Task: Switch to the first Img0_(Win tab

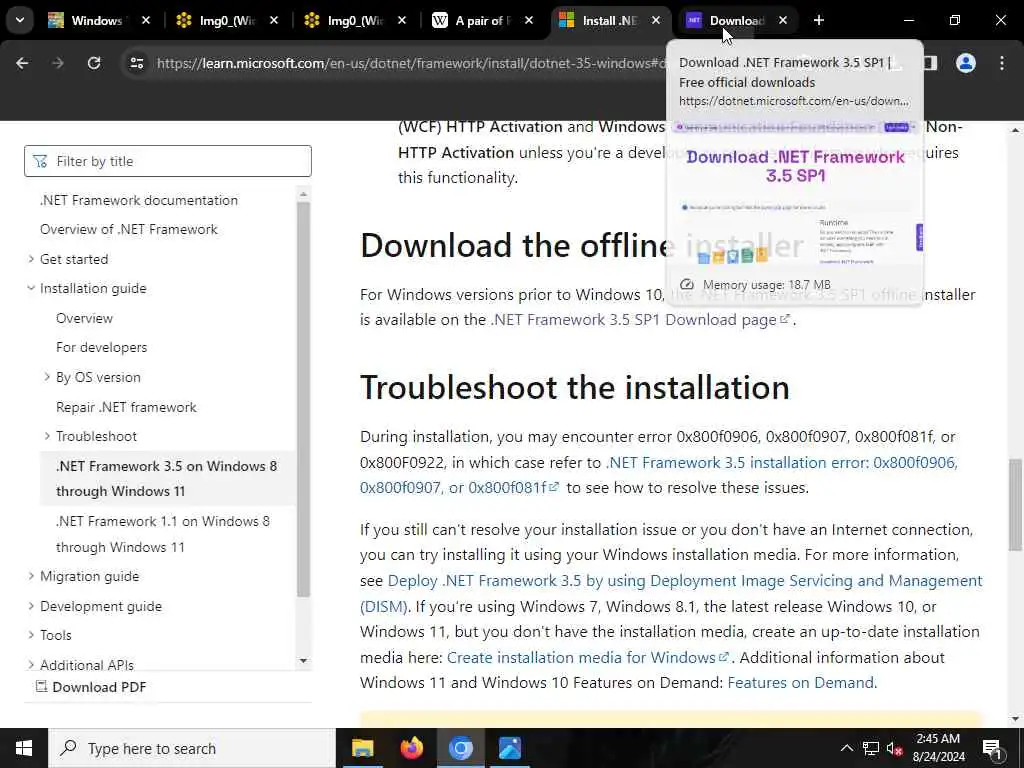Action: (226, 20)
